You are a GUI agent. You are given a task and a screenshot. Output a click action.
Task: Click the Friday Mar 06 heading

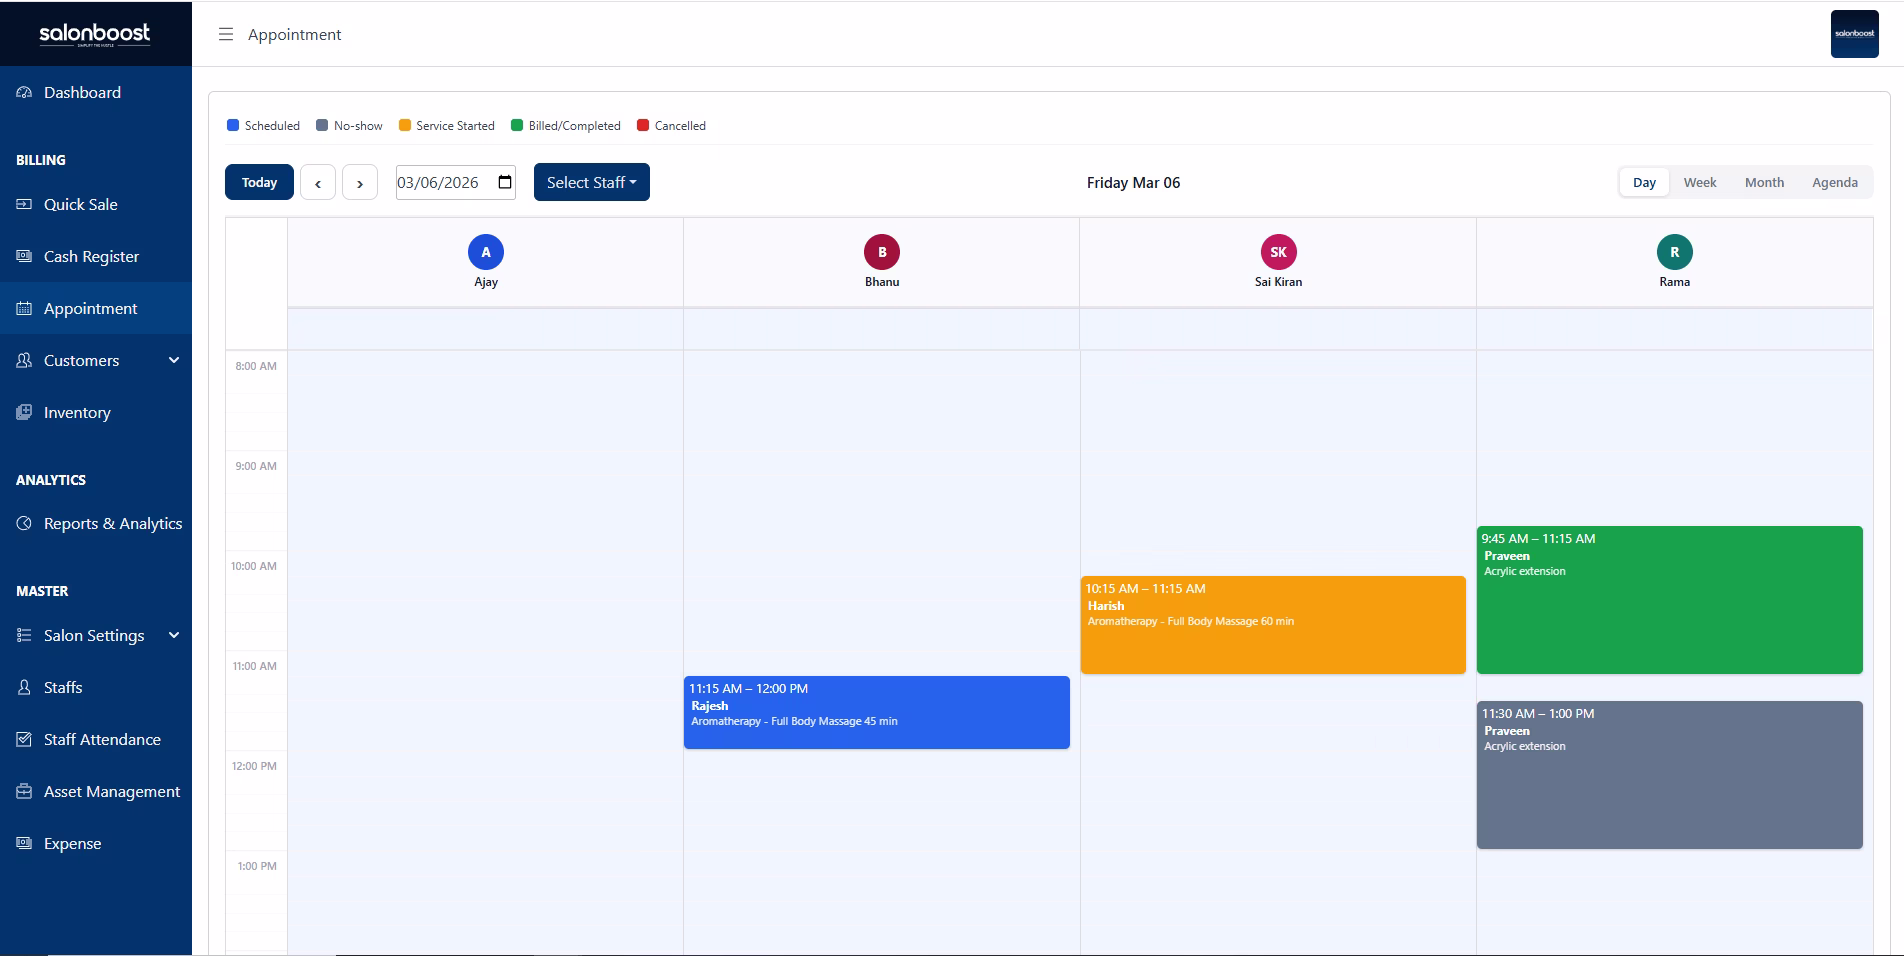coord(1133,182)
